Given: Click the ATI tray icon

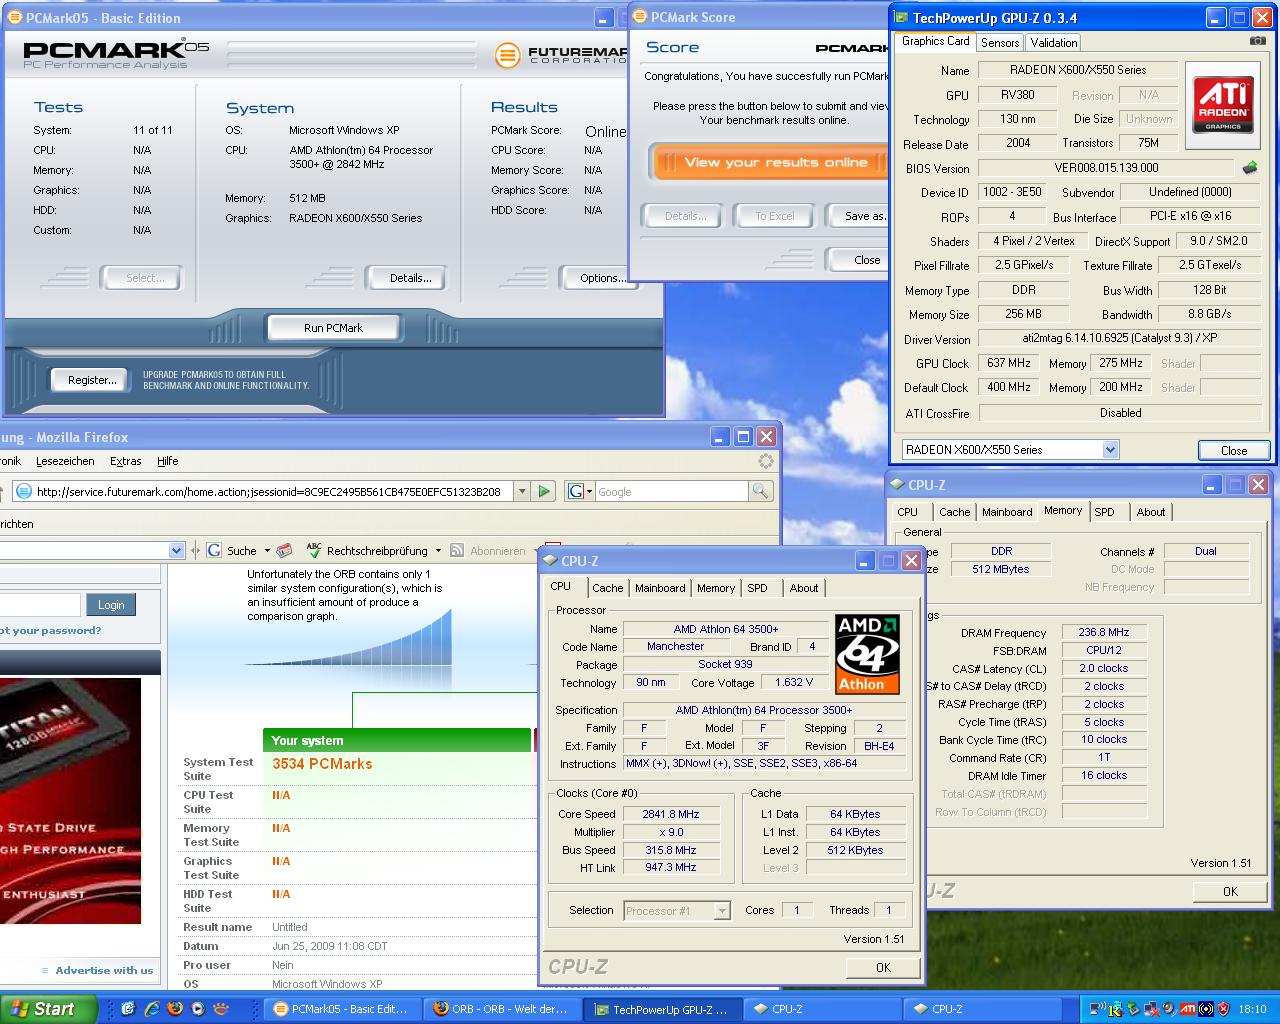Looking at the screenshot, I should click(x=1188, y=1009).
